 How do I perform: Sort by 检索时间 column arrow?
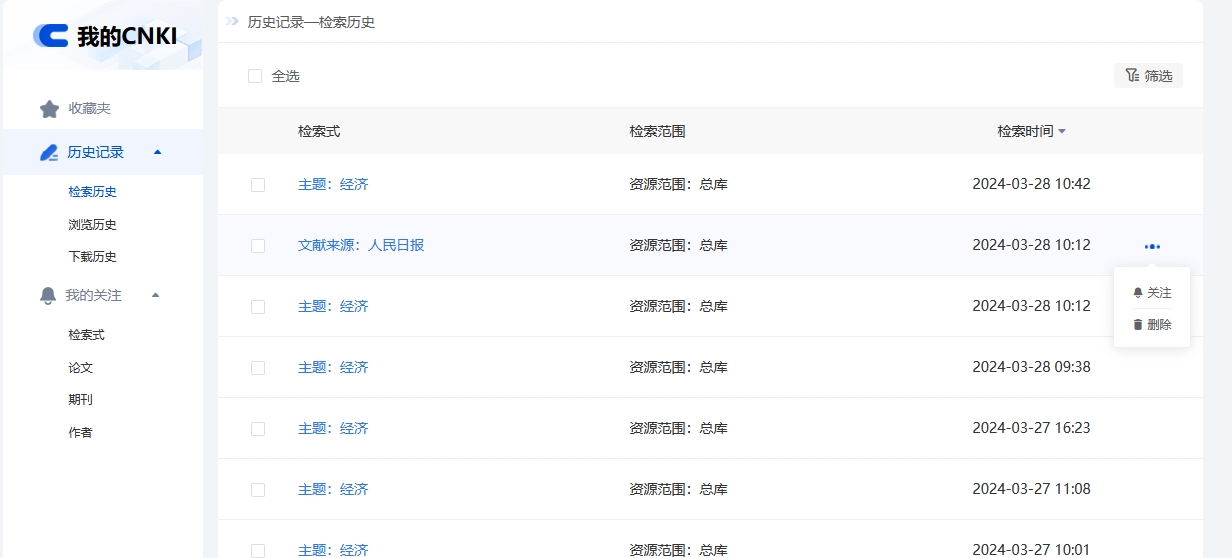click(x=1062, y=132)
